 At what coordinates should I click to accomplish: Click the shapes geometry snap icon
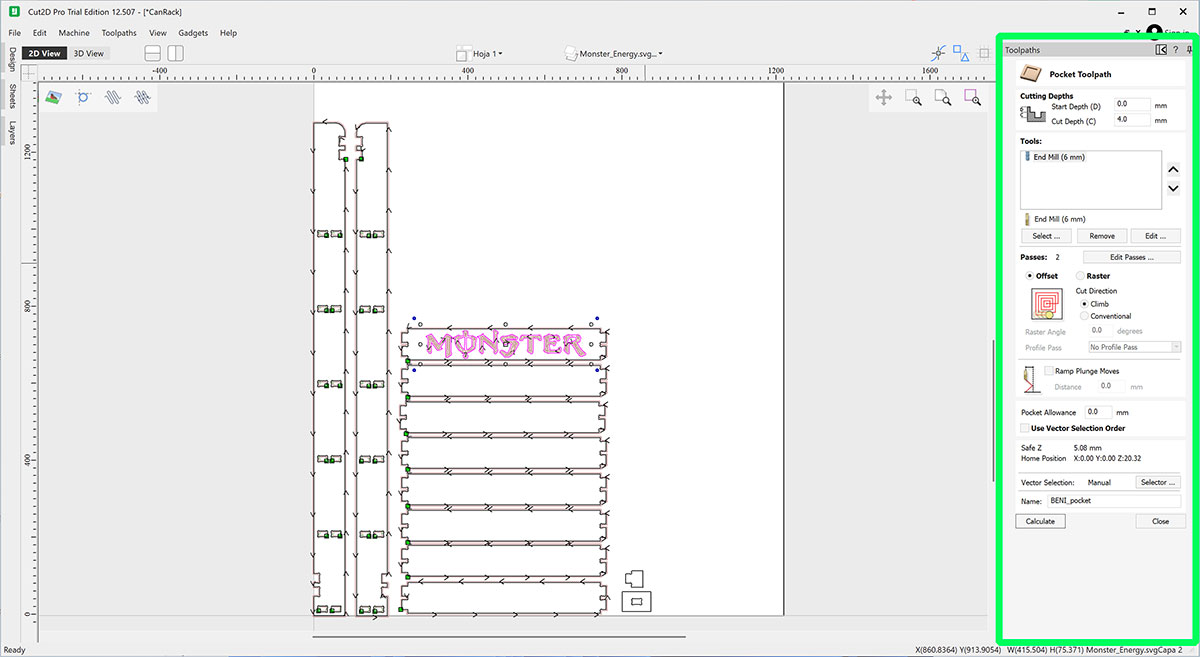pos(961,53)
